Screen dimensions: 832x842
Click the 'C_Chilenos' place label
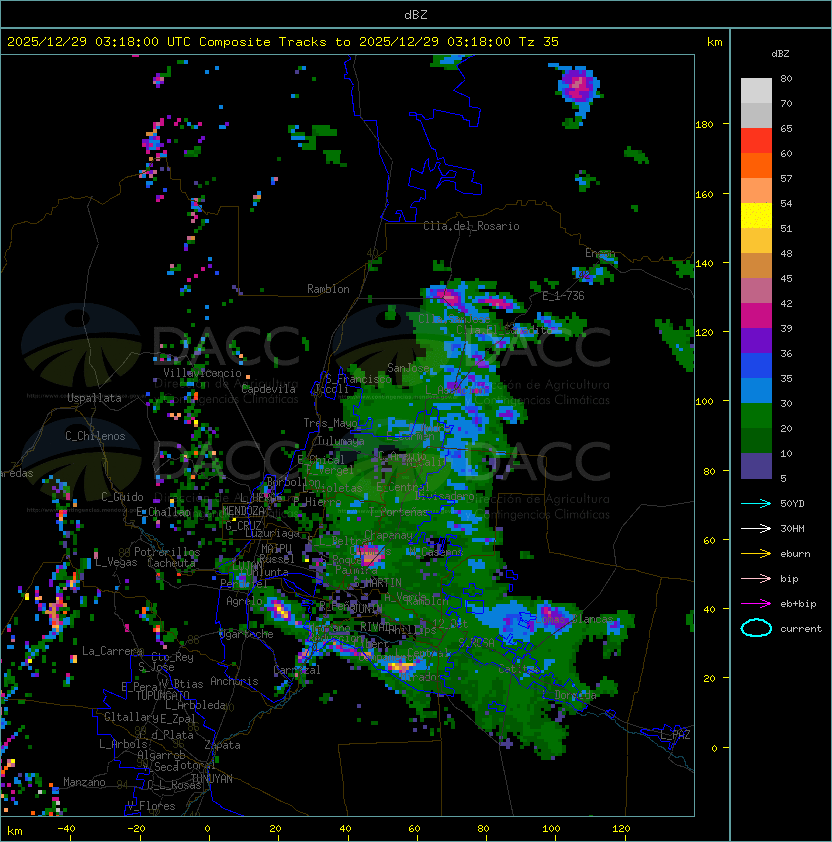coord(95,436)
